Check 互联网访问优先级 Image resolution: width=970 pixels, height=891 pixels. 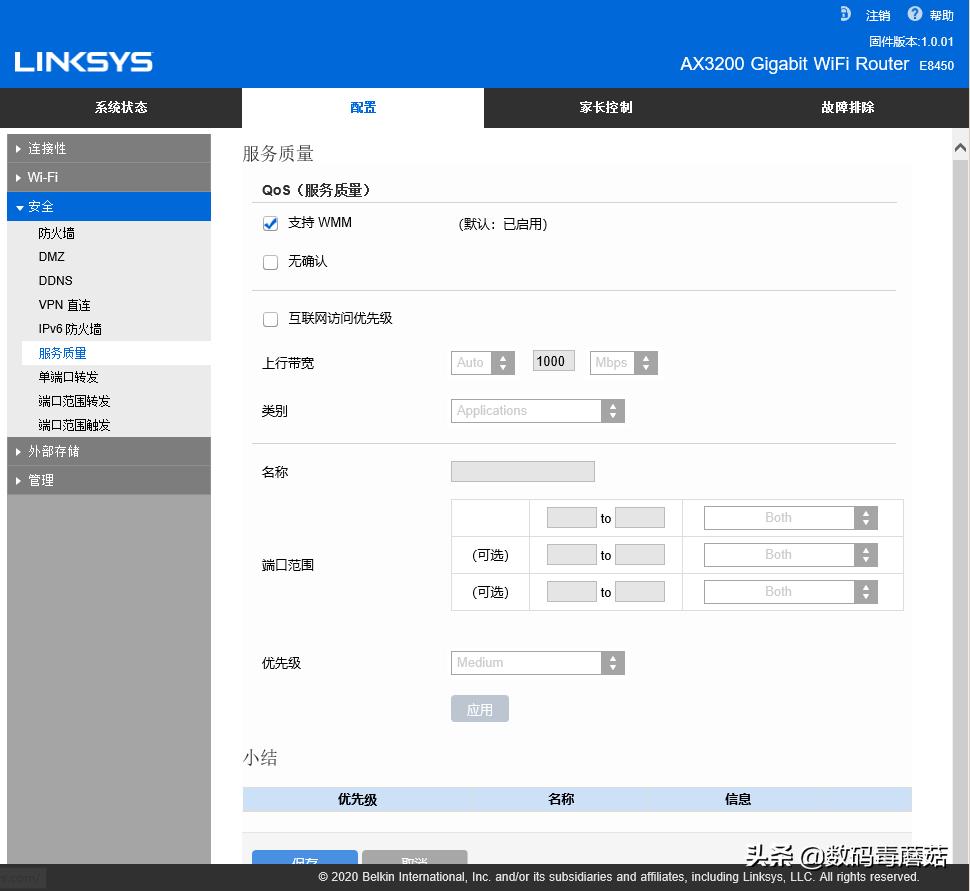click(x=270, y=319)
